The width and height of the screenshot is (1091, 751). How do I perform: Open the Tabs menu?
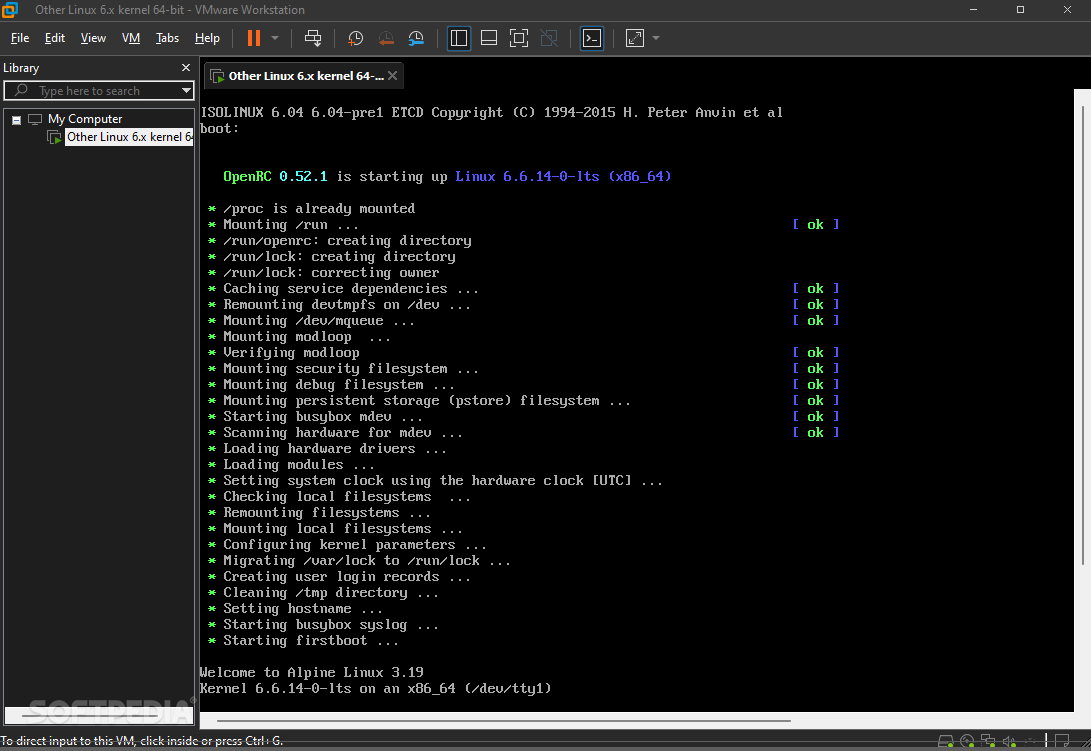tap(167, 38)
